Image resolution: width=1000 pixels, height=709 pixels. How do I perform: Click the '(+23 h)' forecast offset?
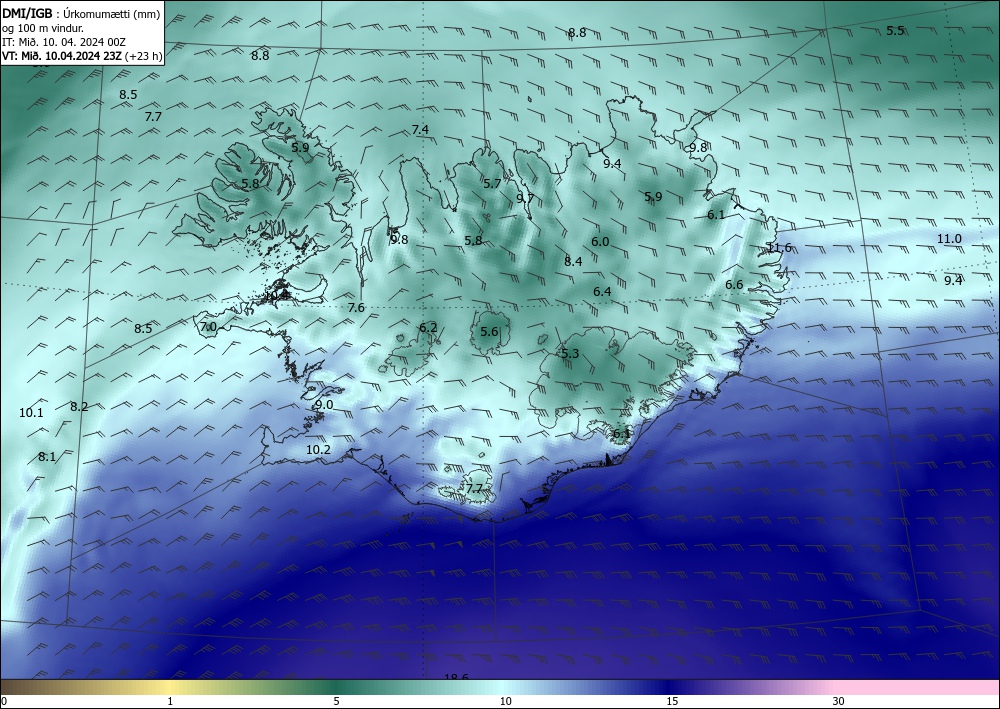(x=143, y=56)
